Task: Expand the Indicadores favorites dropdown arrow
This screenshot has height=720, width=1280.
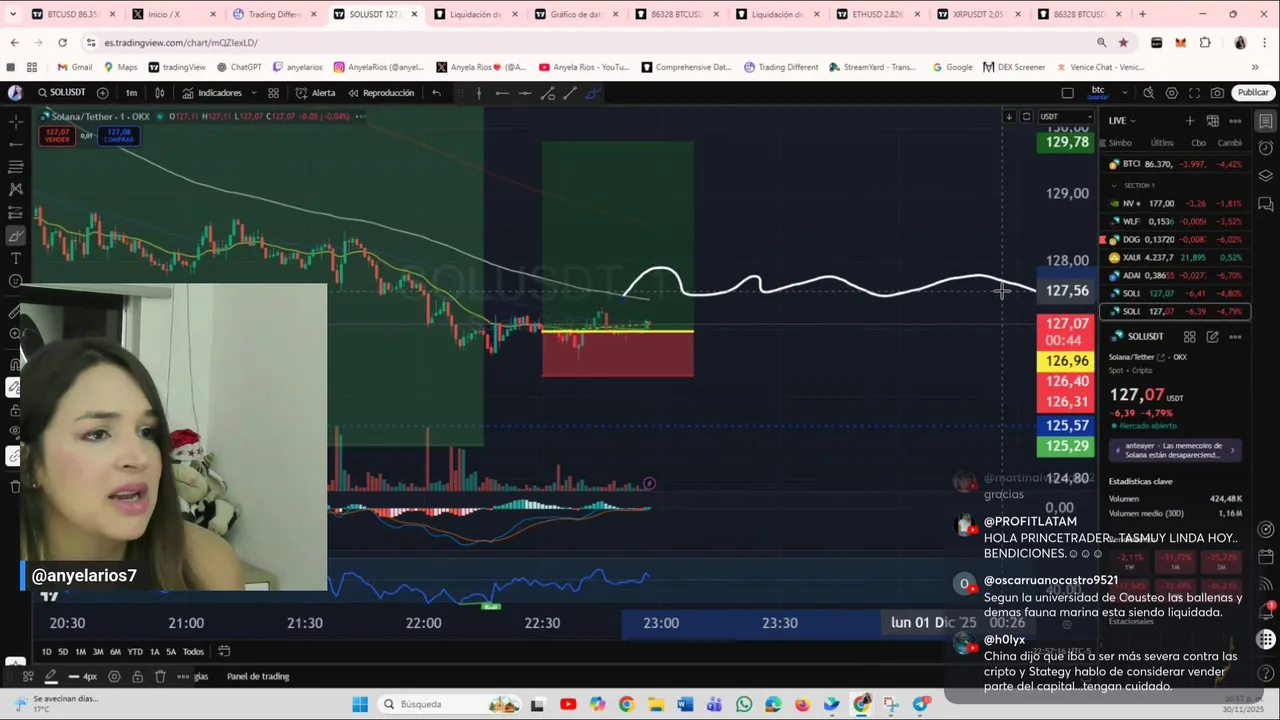Action: 253,92
